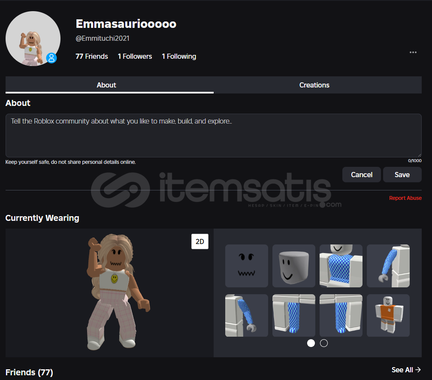Open the three-dots profile options menu

pyautogui.click(x=413, y=52)
